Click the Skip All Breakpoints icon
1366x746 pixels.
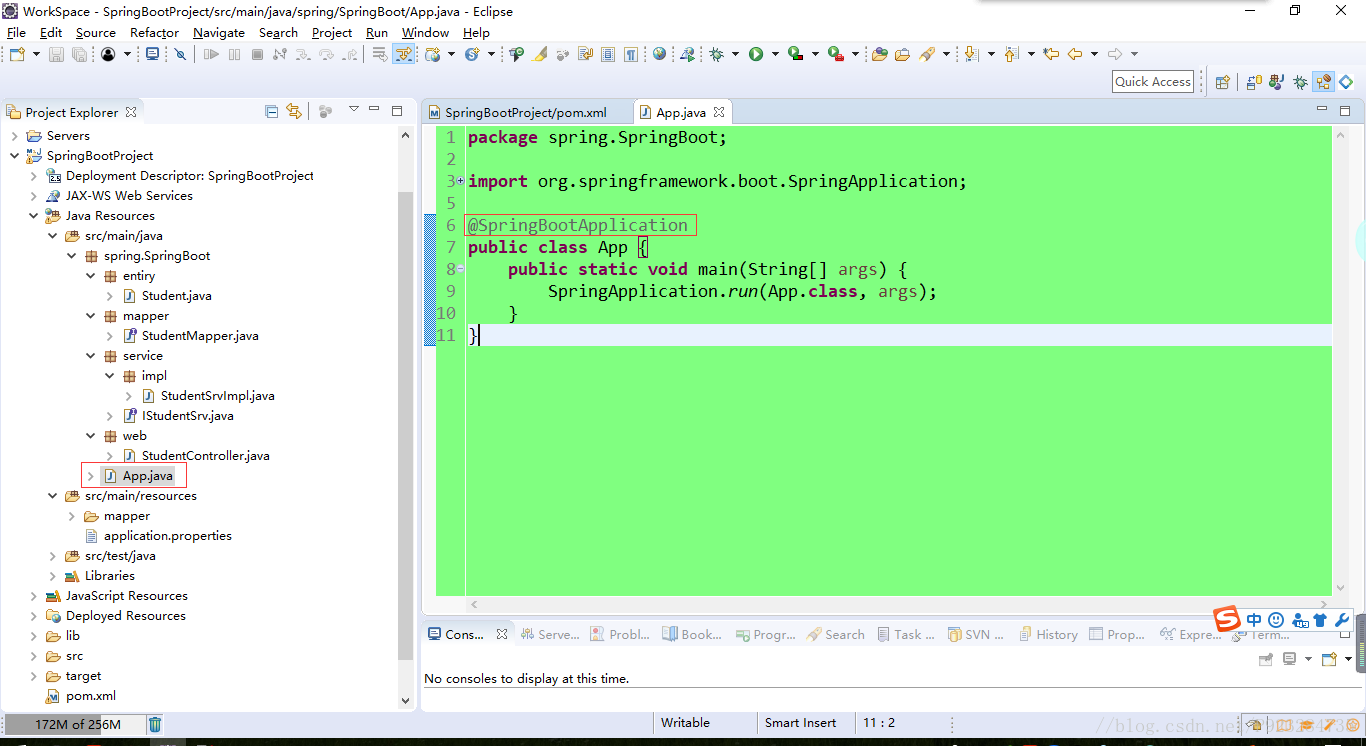pos(180,54)
